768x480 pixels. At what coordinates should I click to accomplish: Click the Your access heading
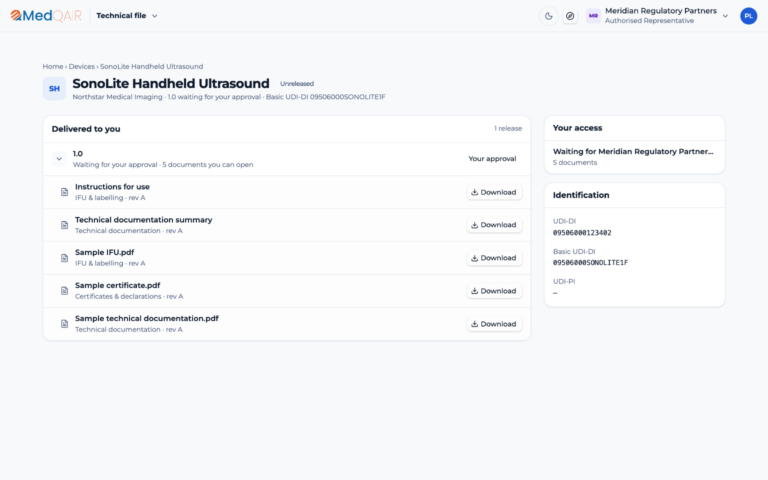pyautogui.click(x=577, y=128)
